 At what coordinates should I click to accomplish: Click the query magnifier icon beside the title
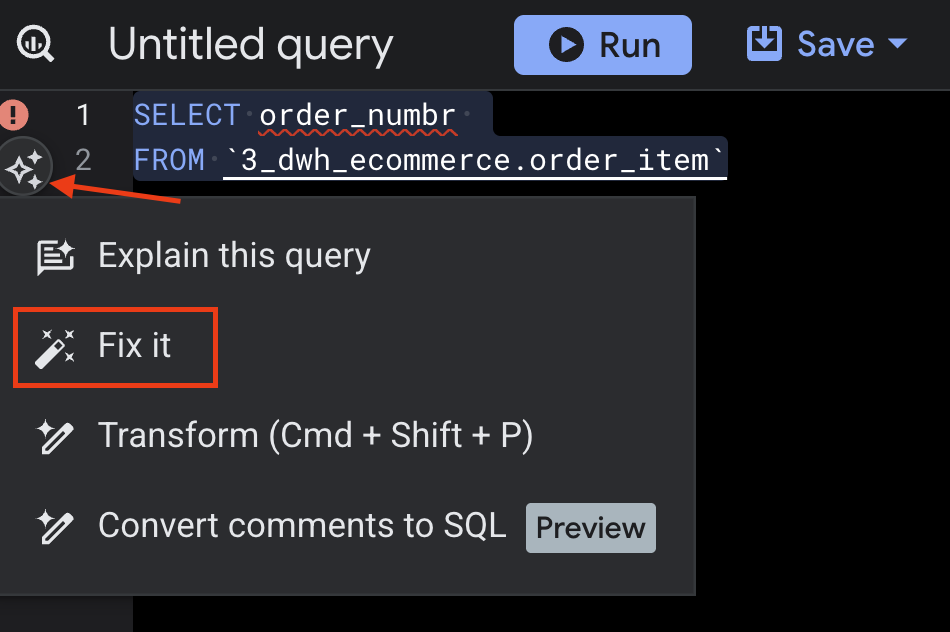point(35,44)
